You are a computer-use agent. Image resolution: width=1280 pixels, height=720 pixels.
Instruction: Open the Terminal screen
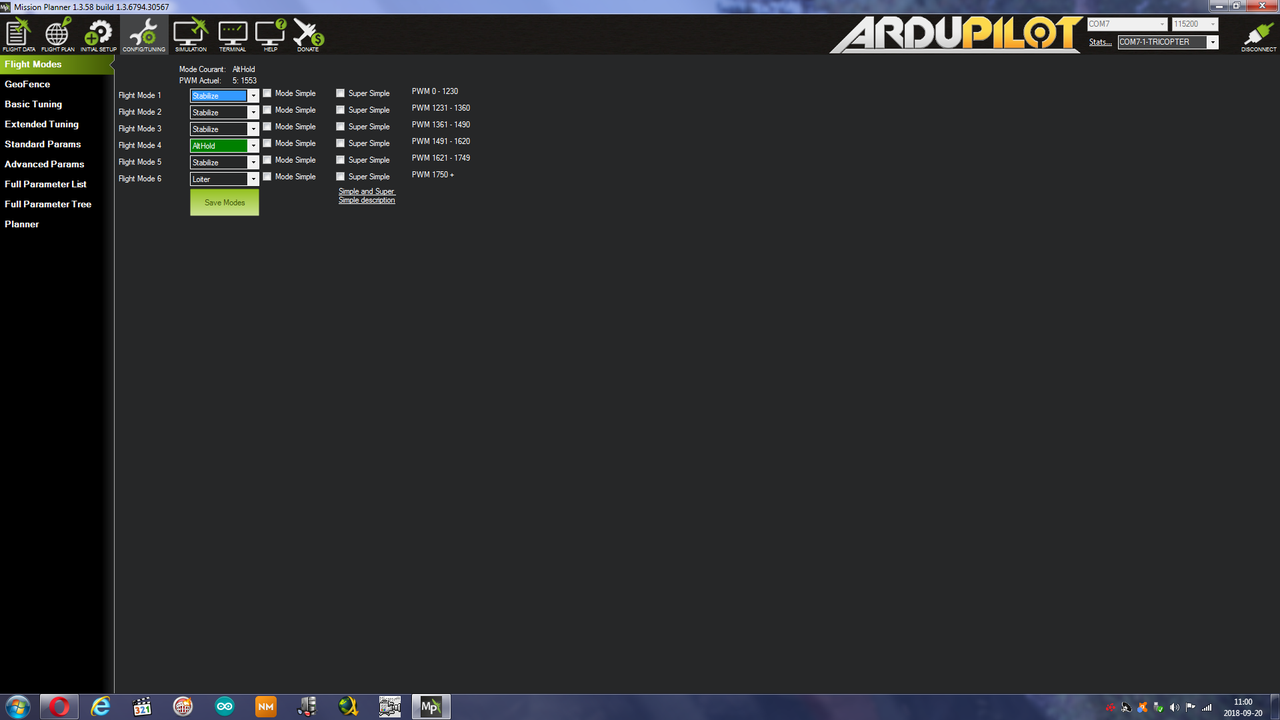pos(232,35)
